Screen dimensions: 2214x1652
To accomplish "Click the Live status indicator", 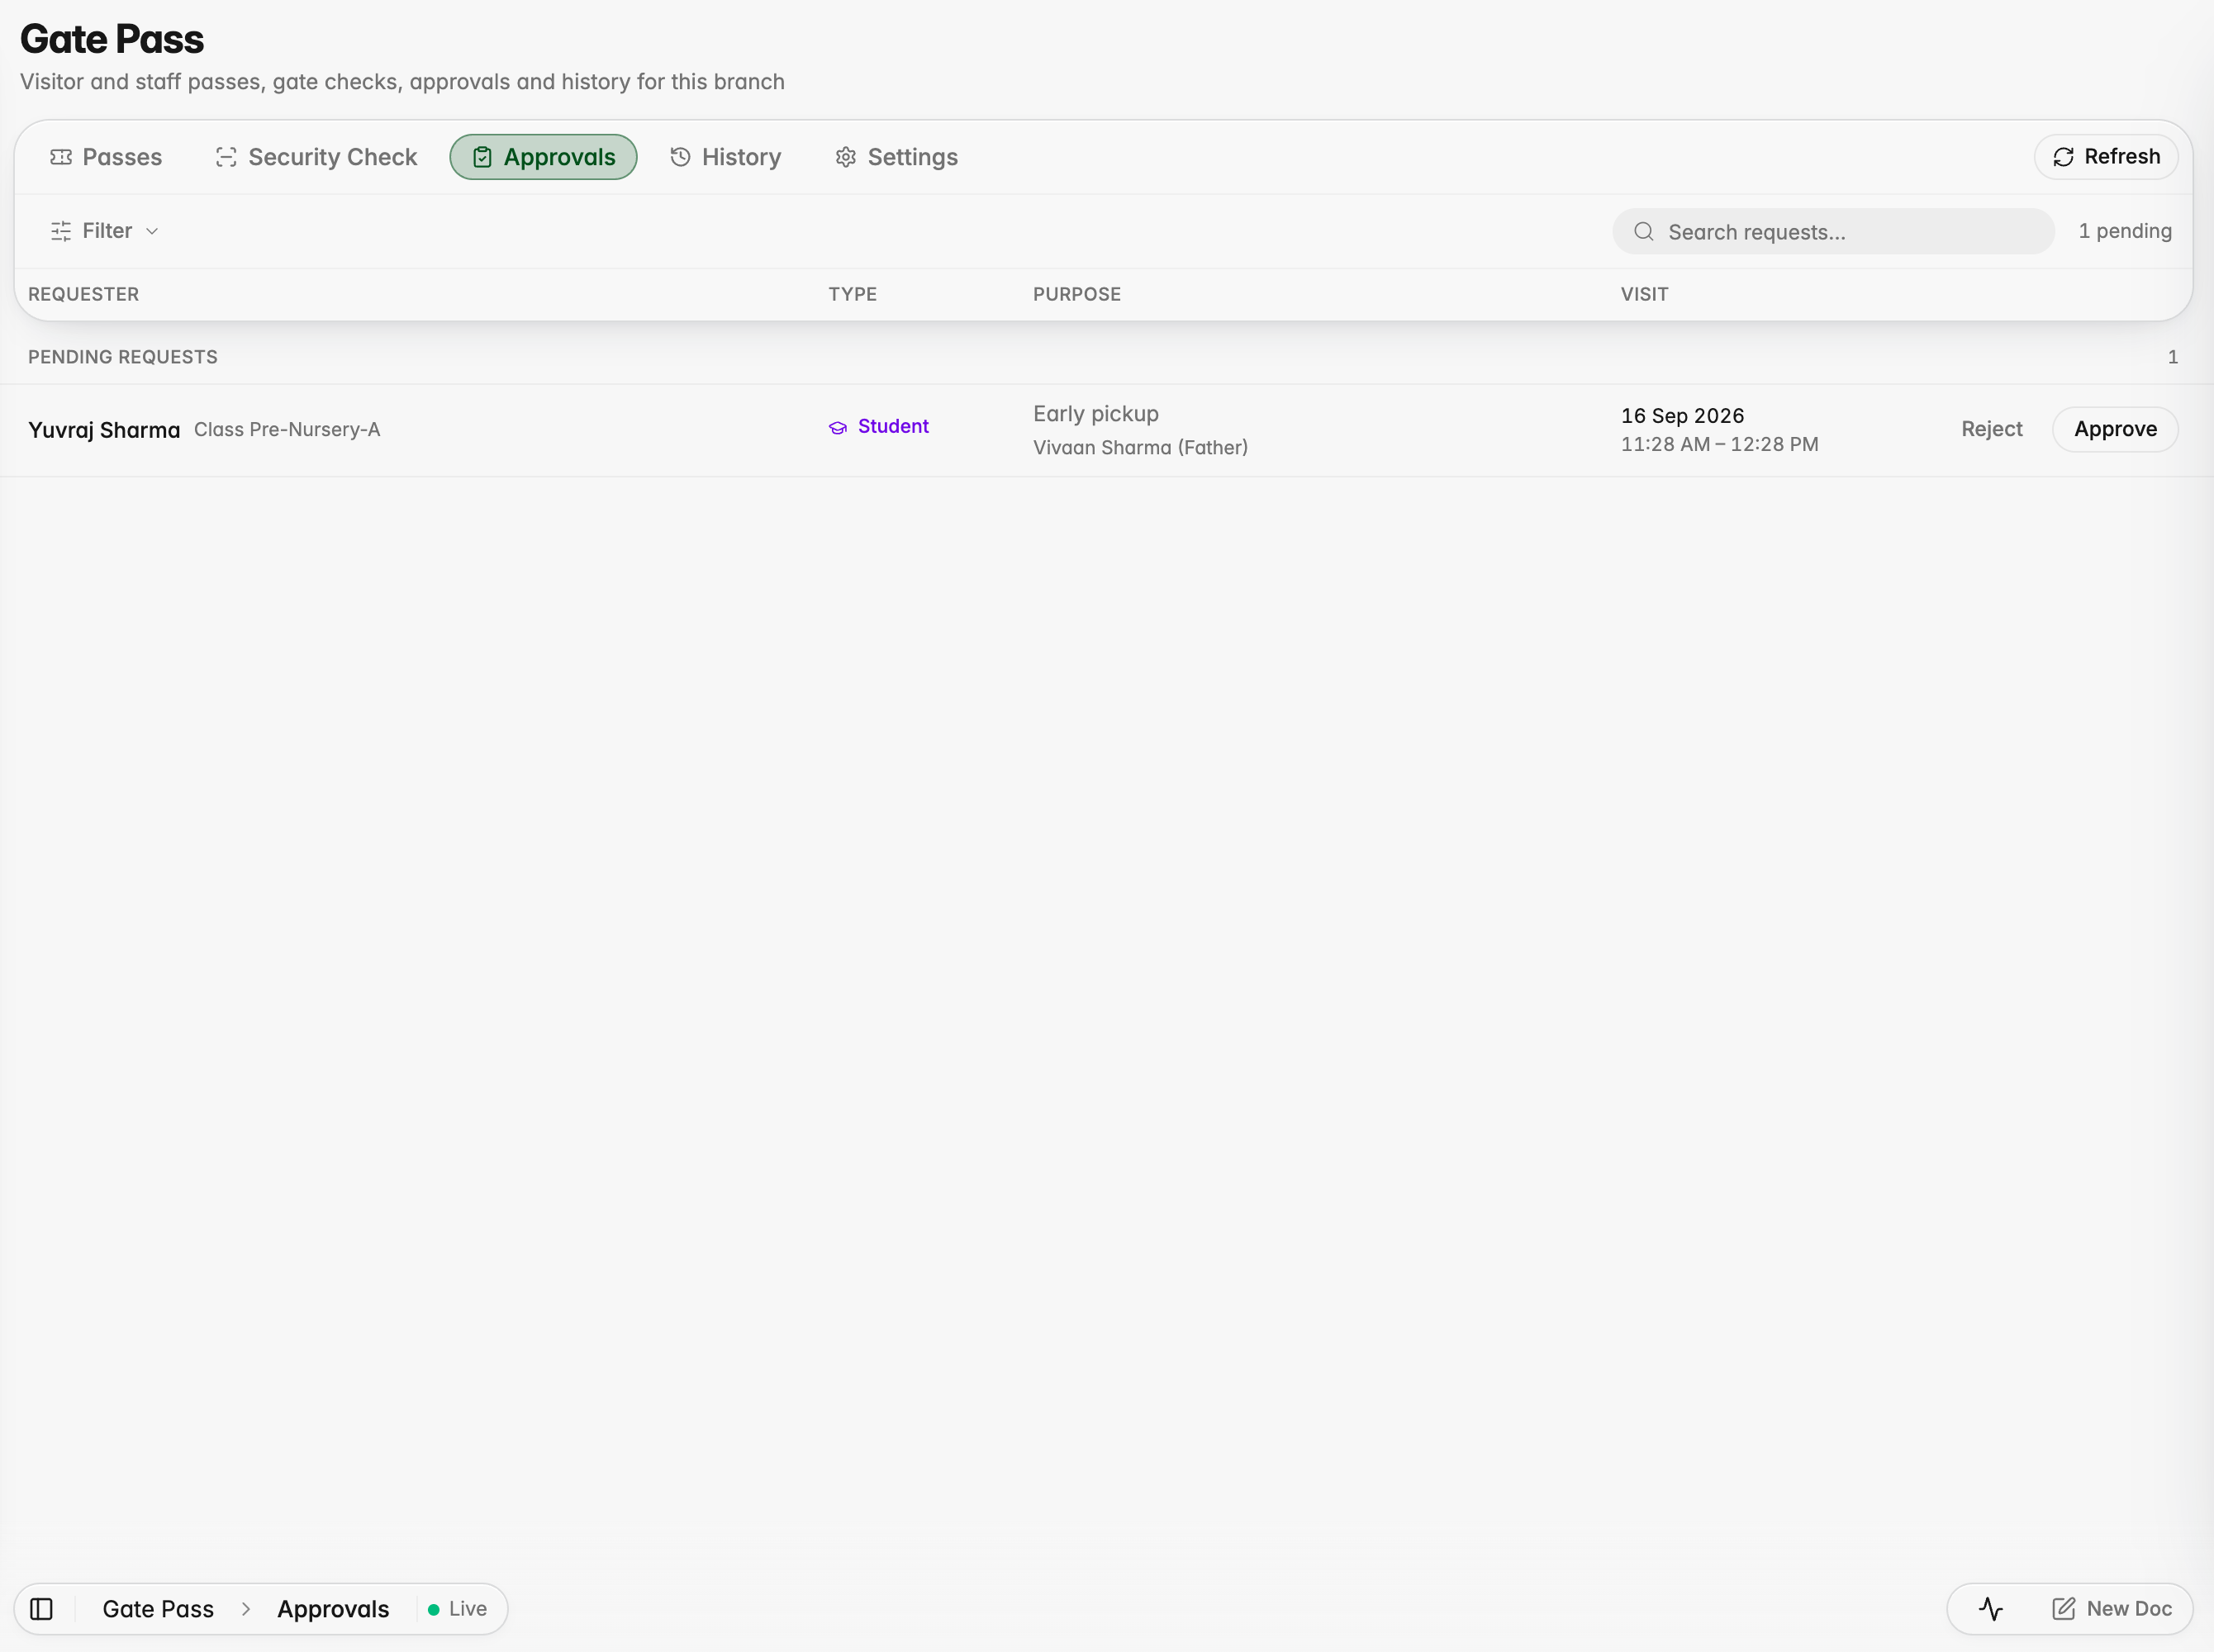I will 457,1609.
